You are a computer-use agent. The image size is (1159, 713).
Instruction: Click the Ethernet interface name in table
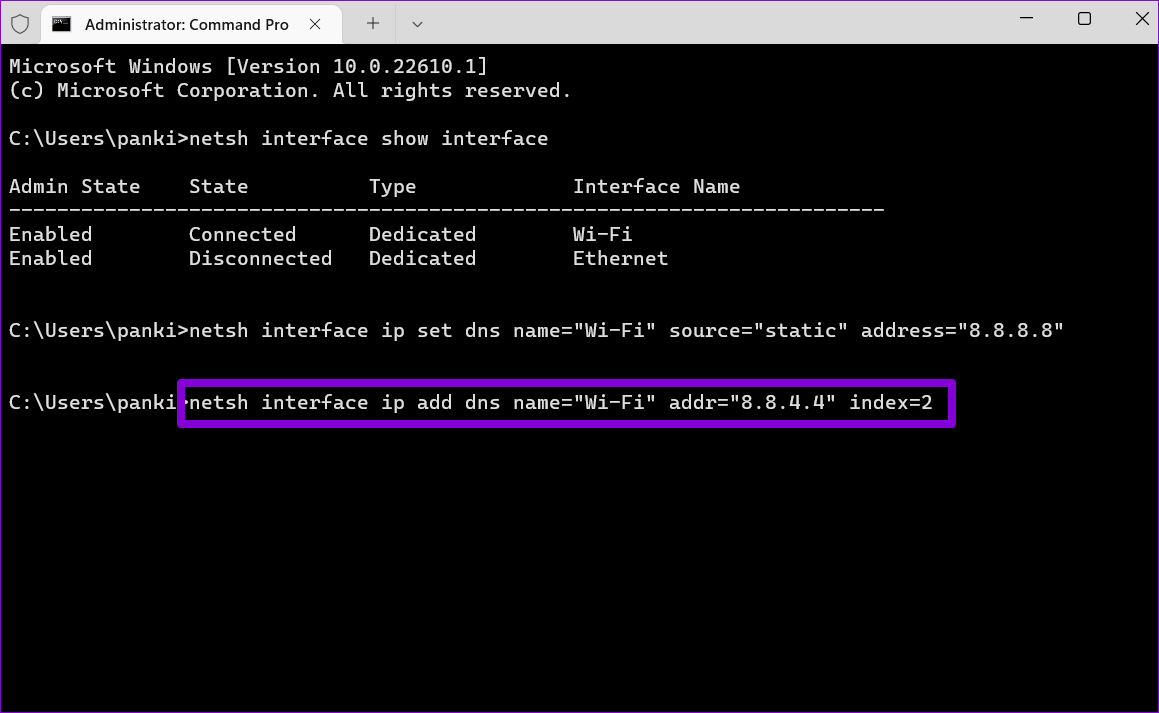tap(620, 258)
